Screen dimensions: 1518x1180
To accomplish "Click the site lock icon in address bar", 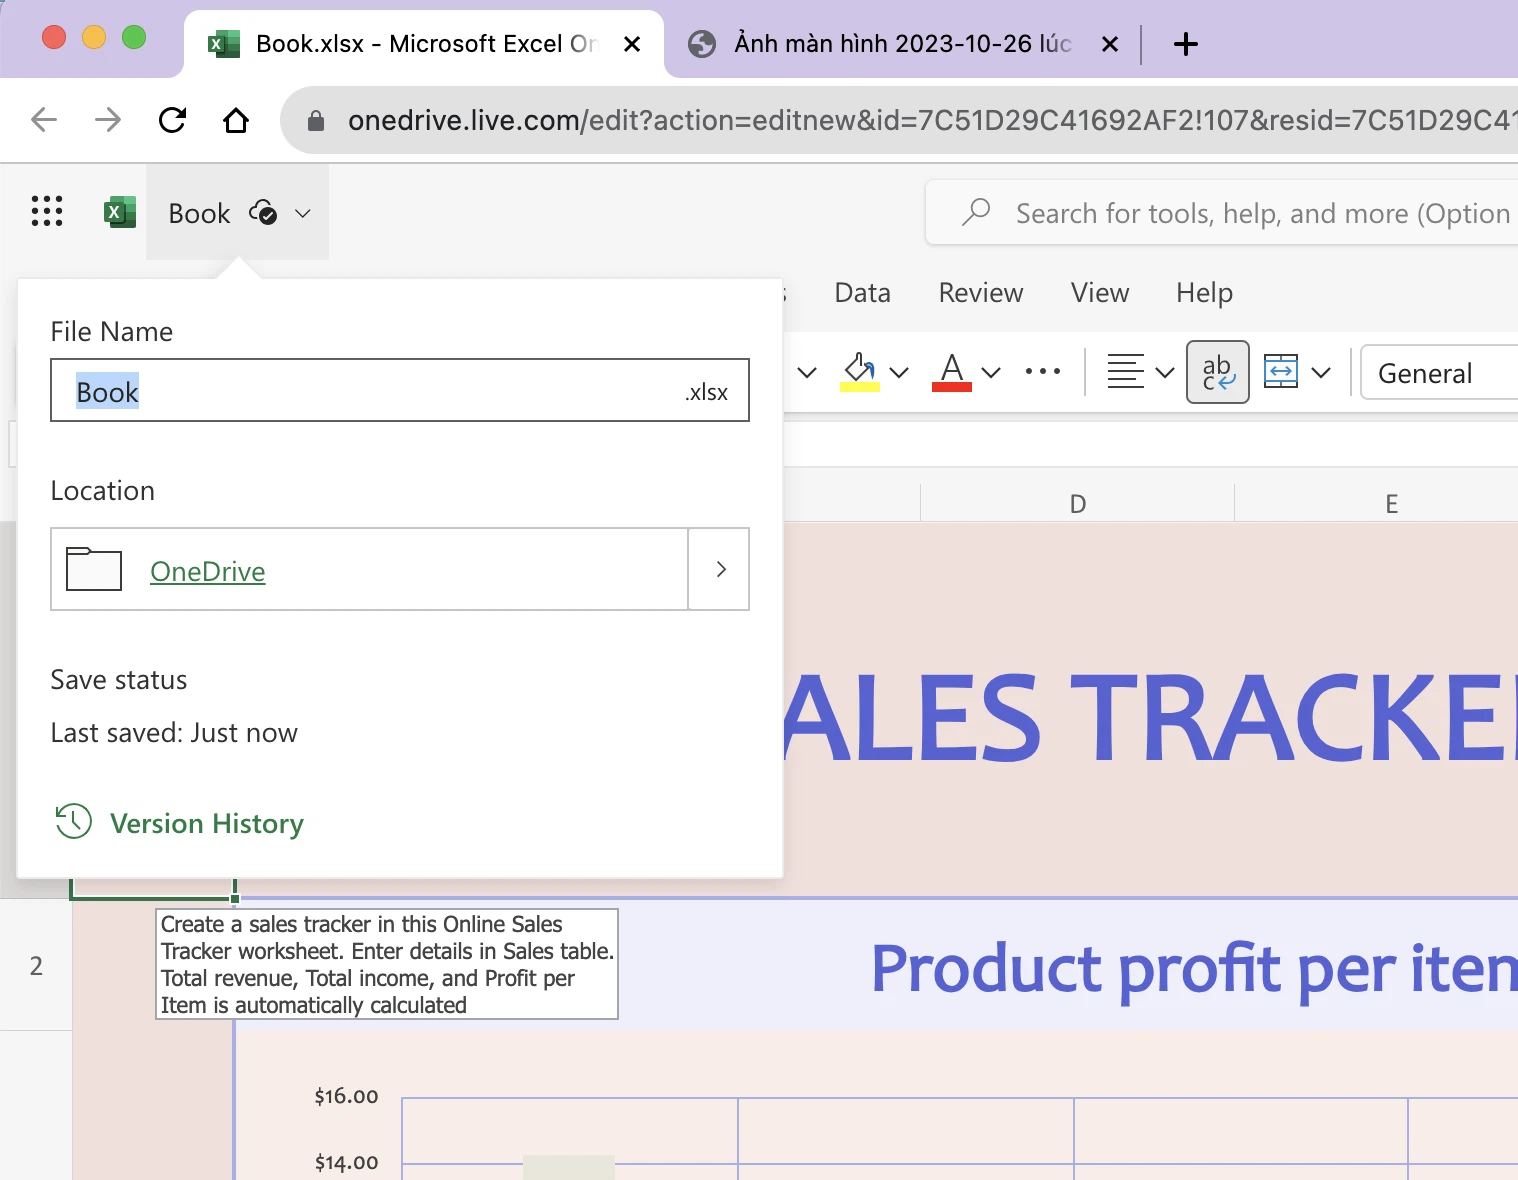I will [x=316, y=121].
